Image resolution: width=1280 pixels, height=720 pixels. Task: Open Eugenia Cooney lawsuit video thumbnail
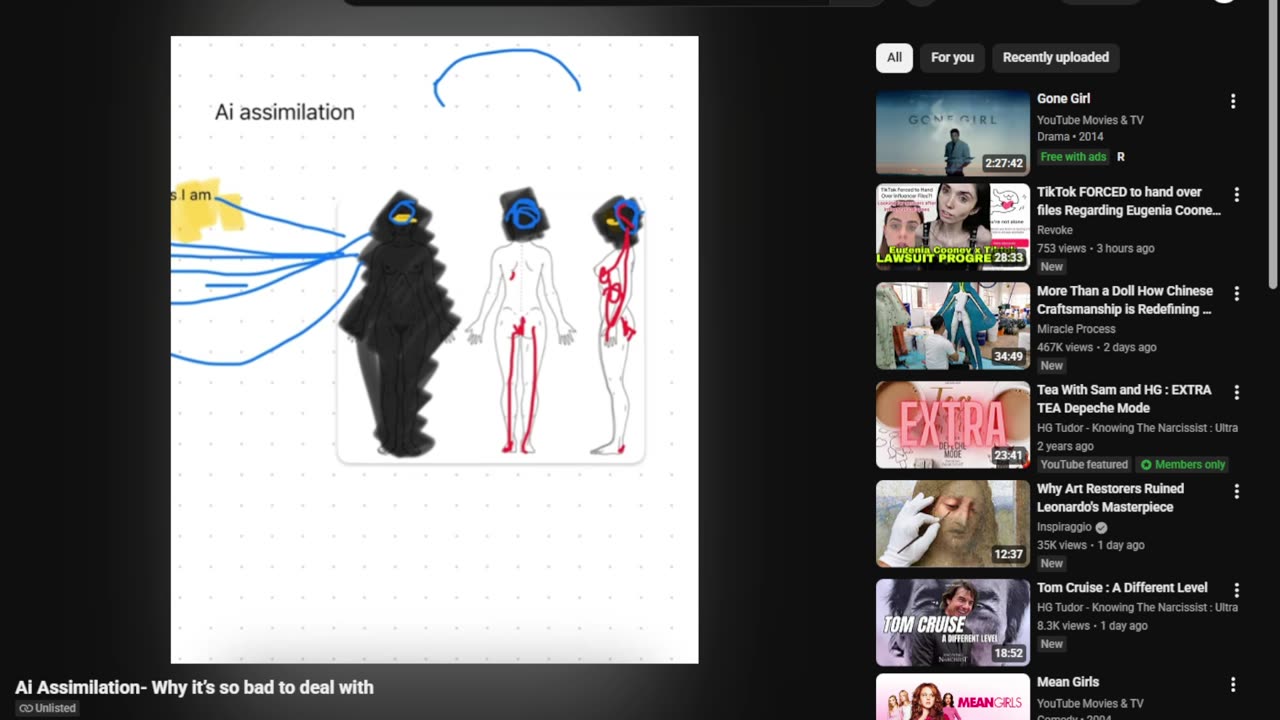click(x=953, y=227)
